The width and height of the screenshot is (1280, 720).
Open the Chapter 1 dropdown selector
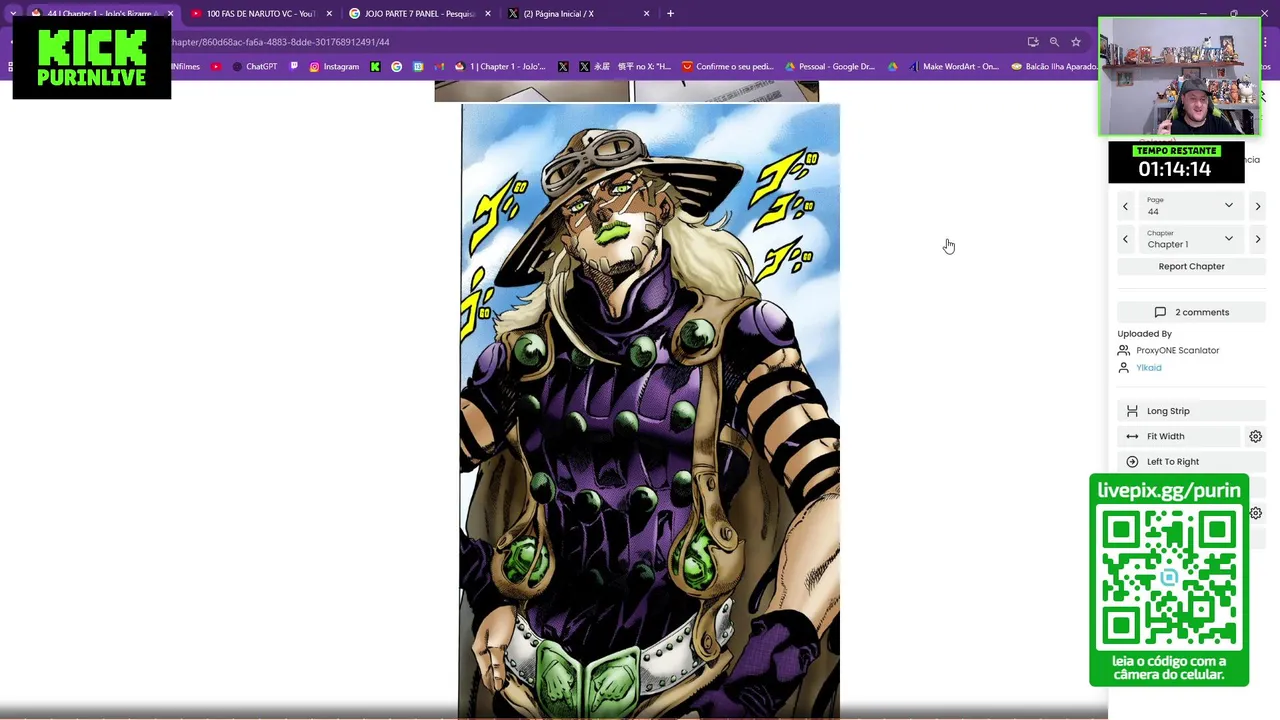(x=1190, y=239)
